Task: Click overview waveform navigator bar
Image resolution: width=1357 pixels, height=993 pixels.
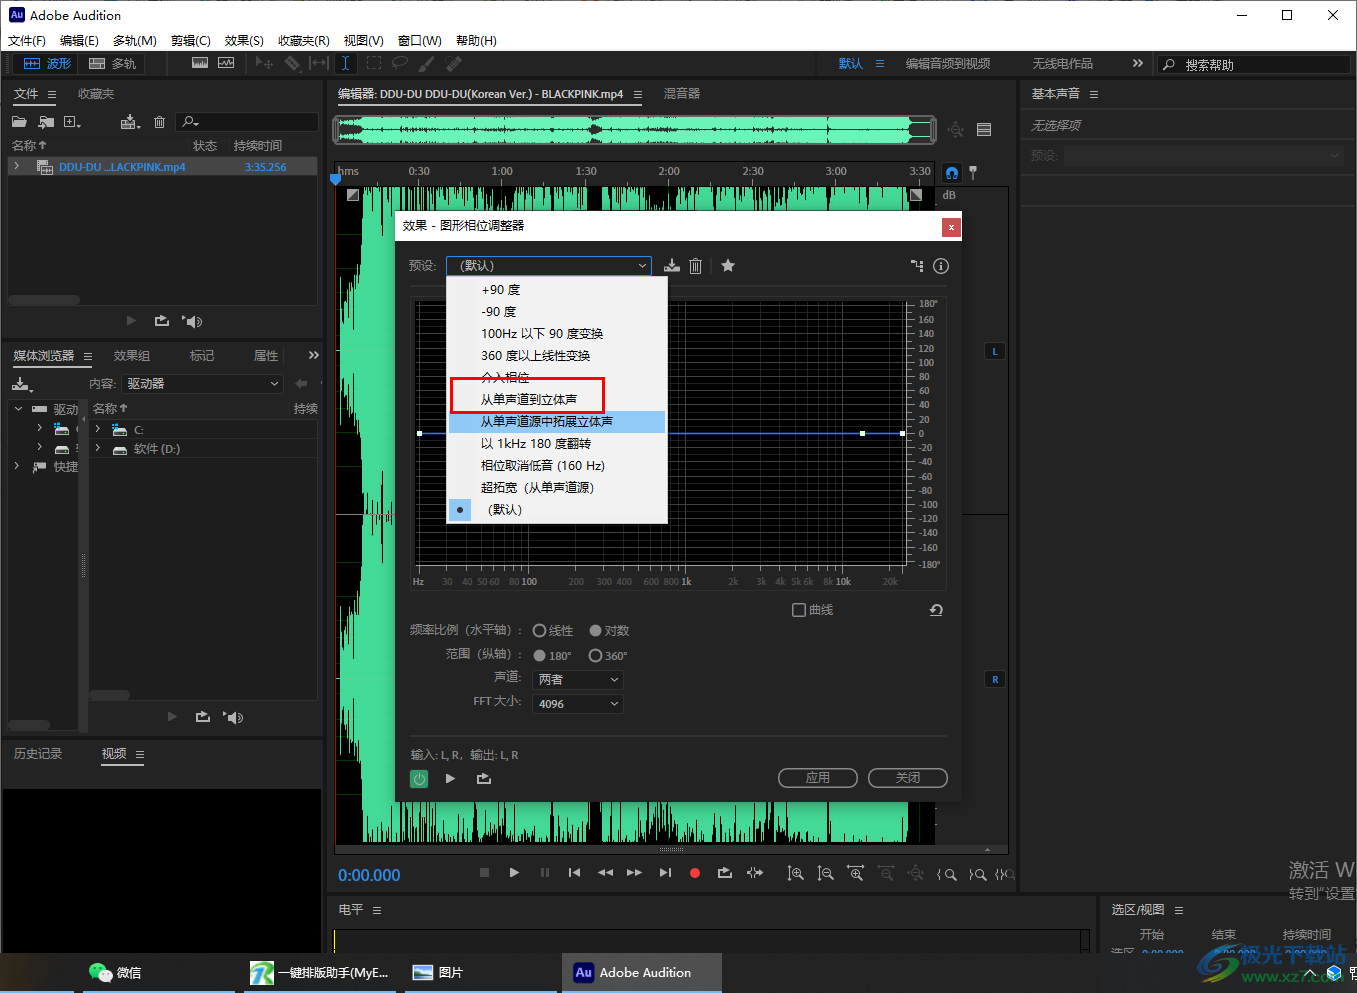Action: click(x=635, y=129)
